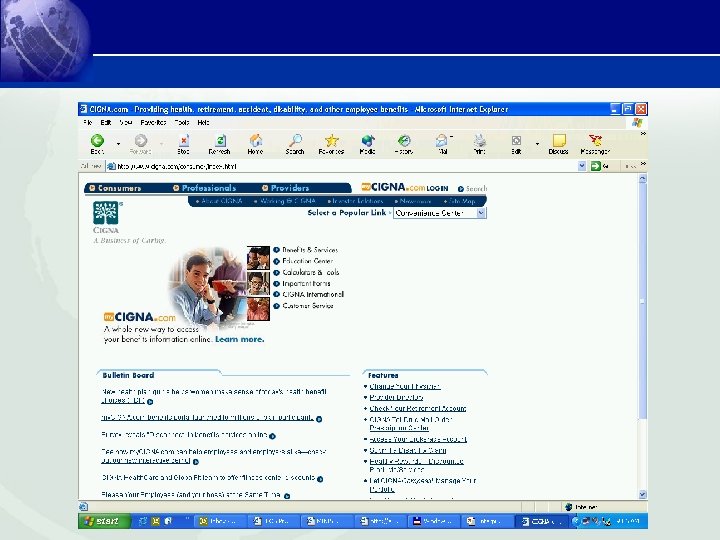Image resolution: width=720 pixels, height=540 pixels.
Task: Click the Edit toolbar icon
Action: pos(516,144)
